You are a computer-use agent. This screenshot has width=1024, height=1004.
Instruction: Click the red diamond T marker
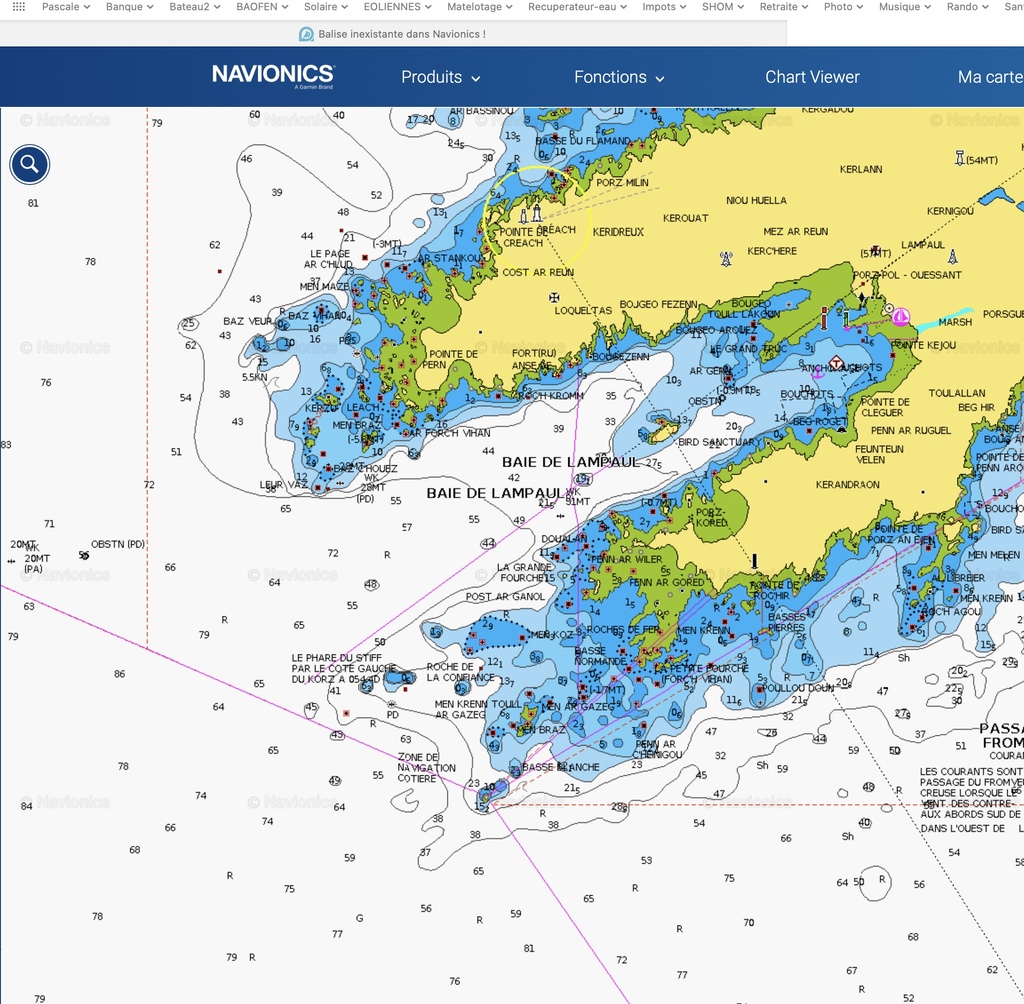(x=836, y=363)
